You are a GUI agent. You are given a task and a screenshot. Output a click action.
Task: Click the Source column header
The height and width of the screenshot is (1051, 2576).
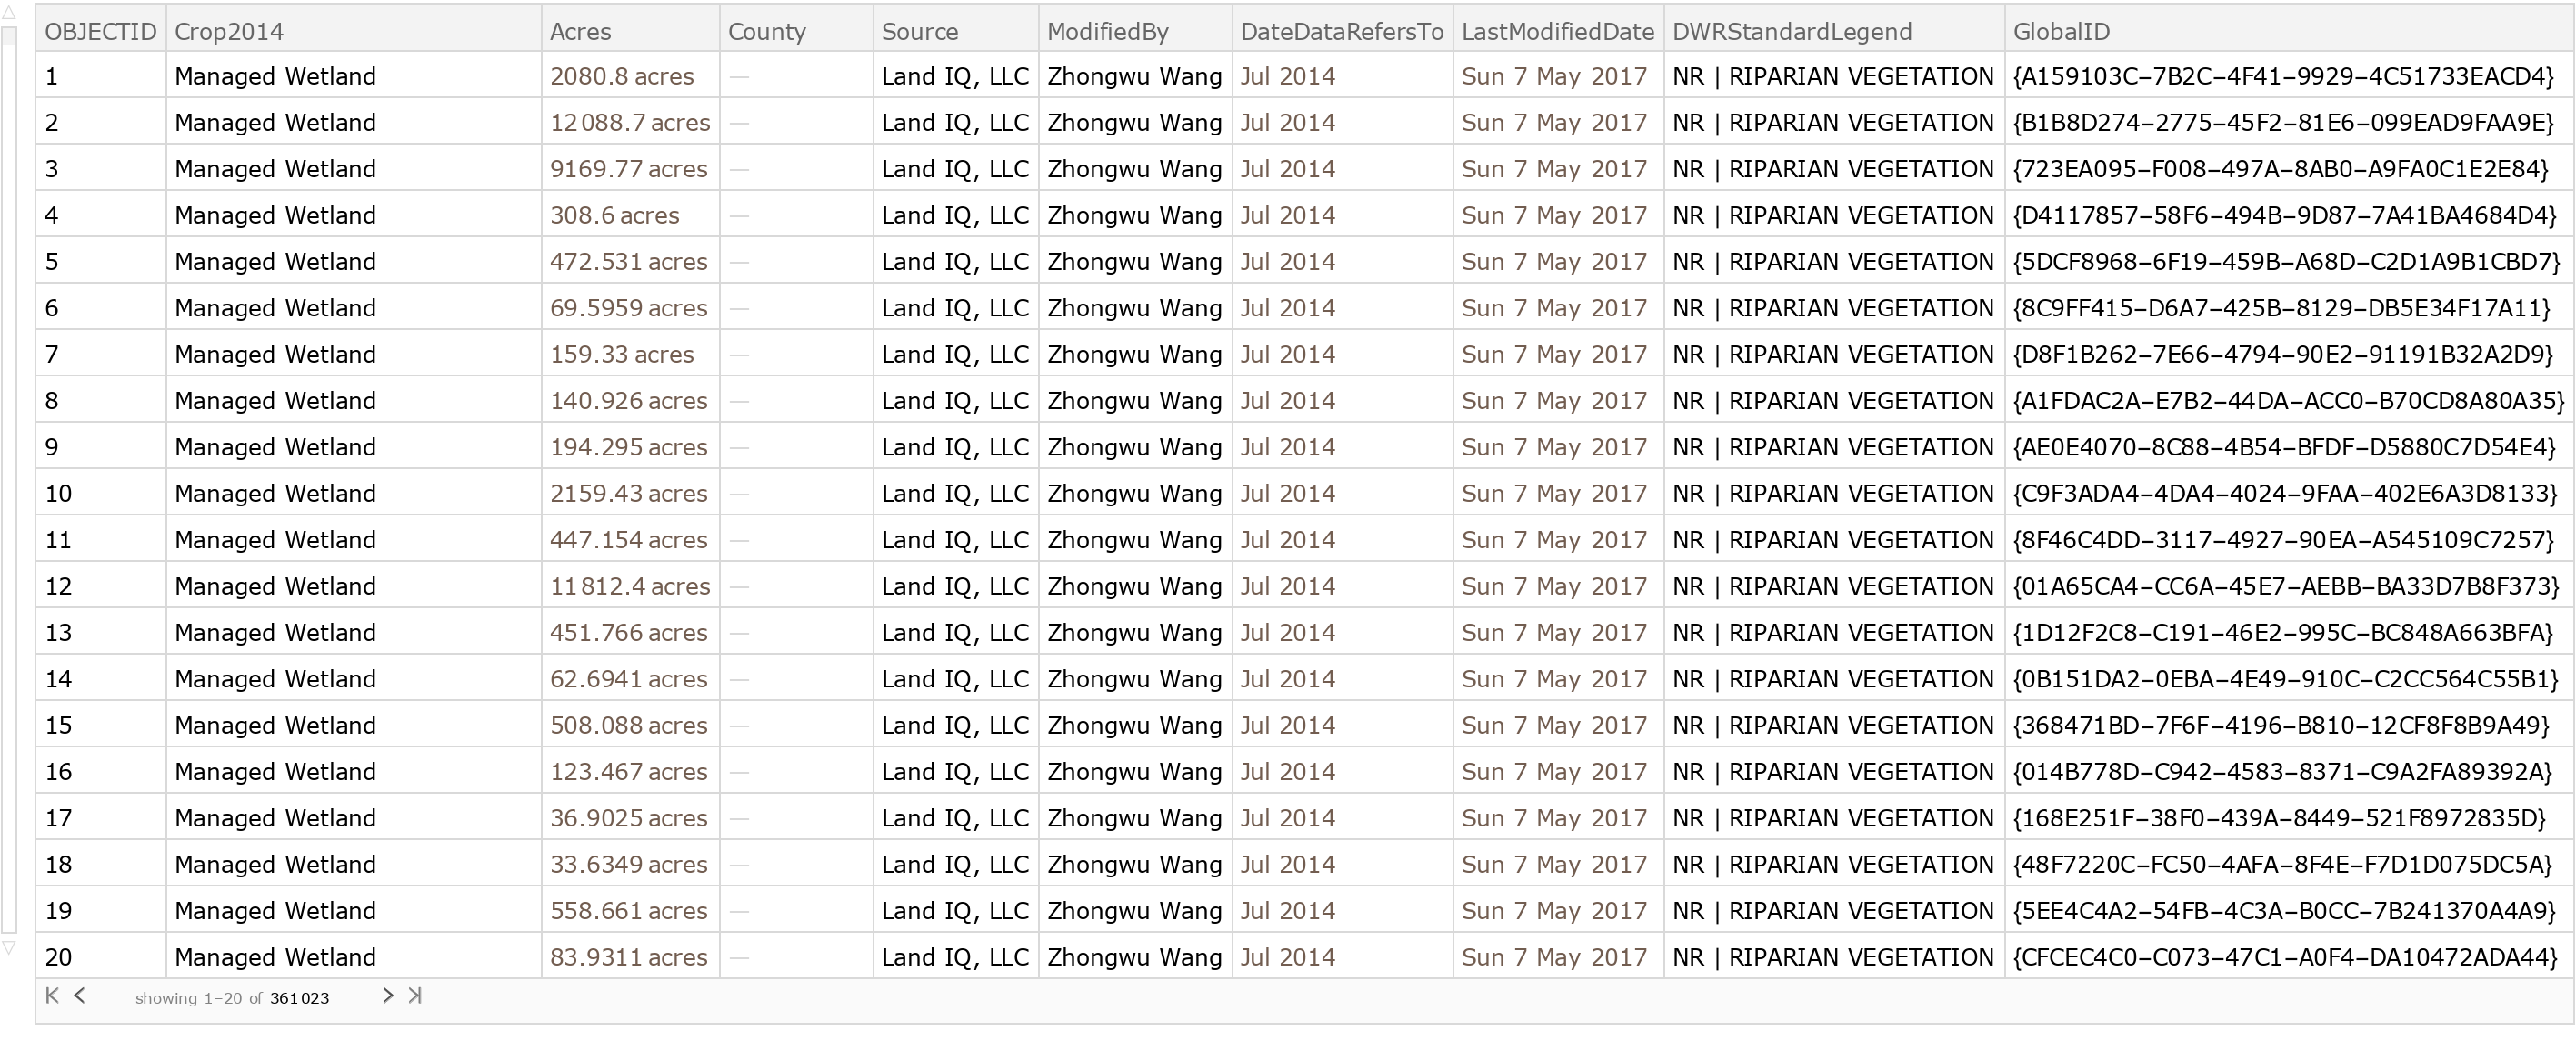(919, 31)
